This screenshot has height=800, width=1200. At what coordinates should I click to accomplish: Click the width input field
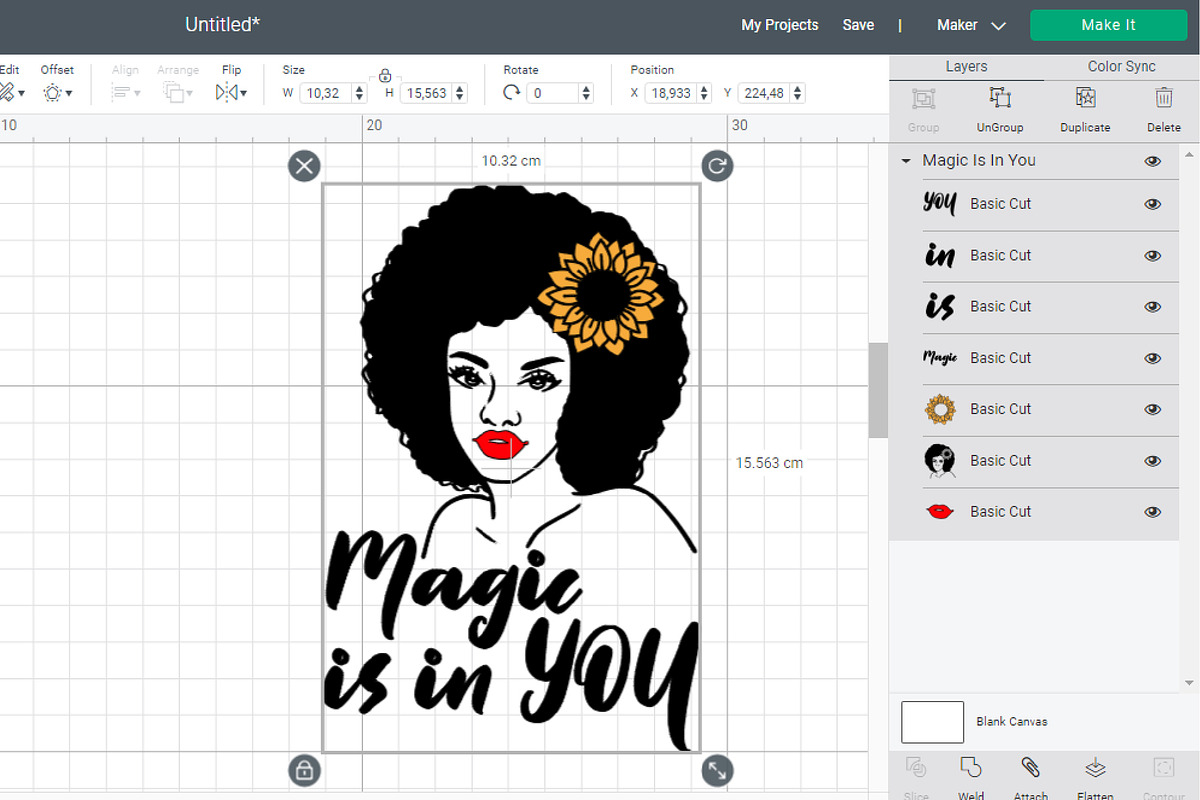point(326,93)
